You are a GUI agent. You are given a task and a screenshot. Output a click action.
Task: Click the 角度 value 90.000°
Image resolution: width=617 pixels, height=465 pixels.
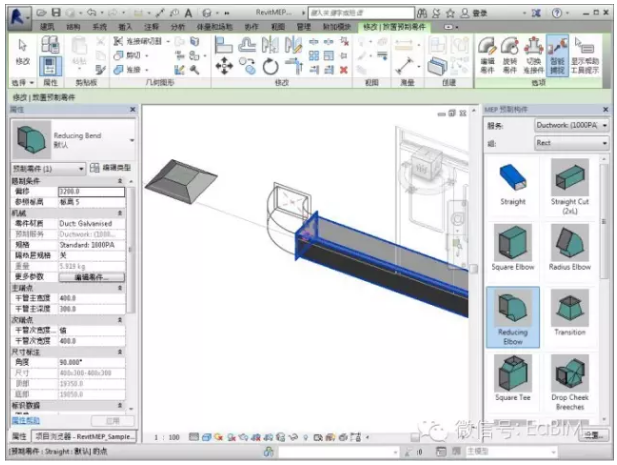point(91,362)
